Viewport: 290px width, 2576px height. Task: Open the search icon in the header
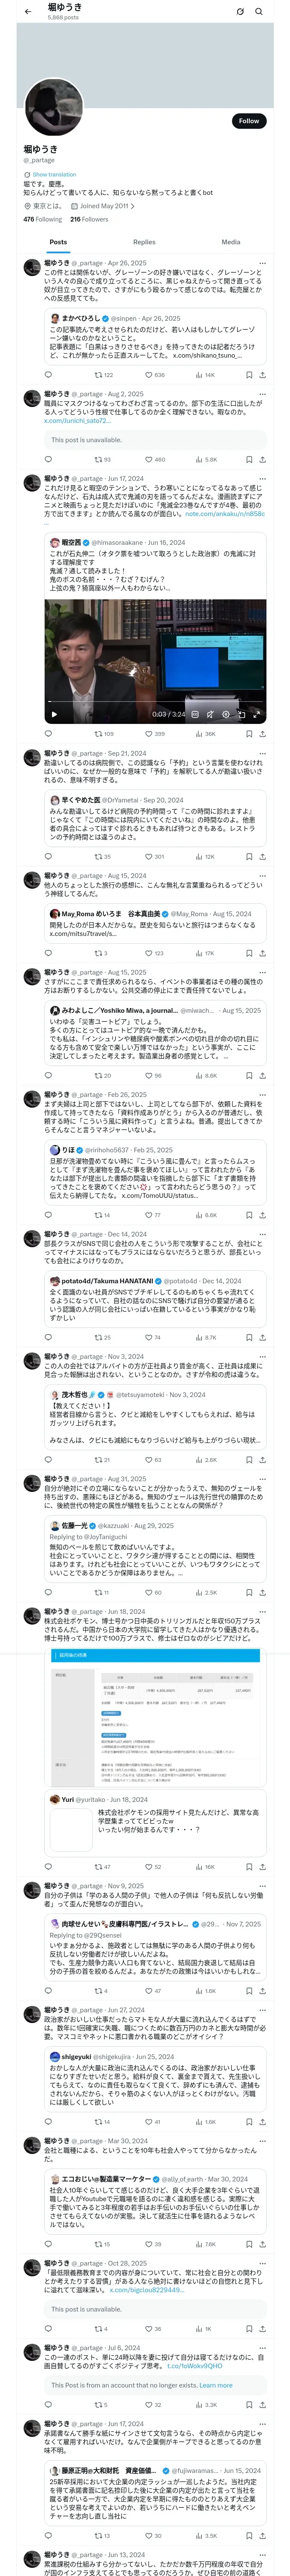[259, 11]
